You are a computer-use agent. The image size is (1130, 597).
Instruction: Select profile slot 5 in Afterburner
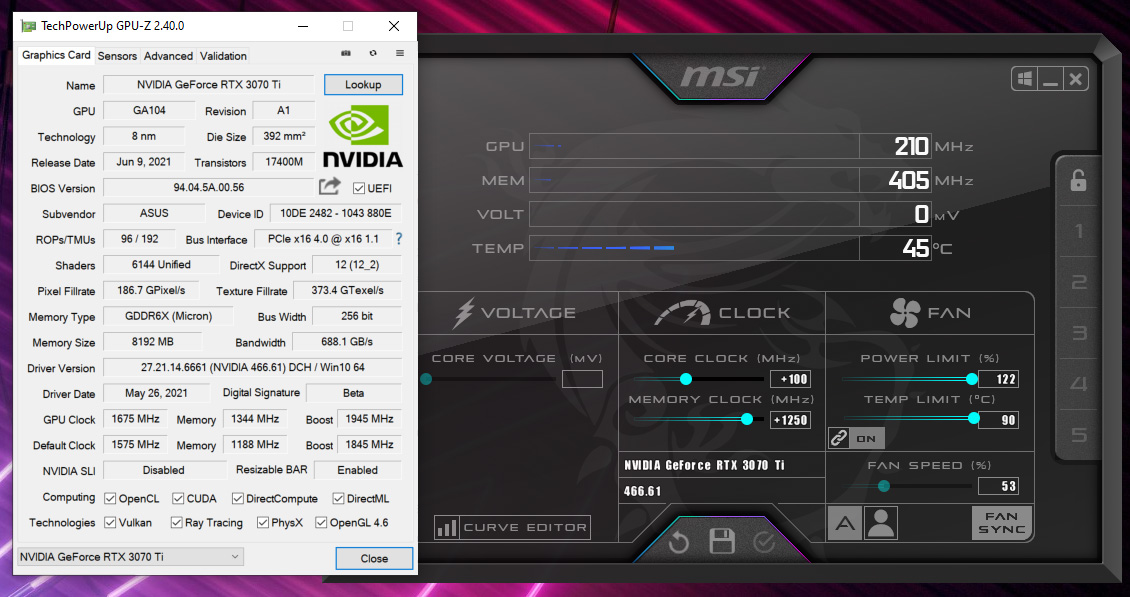click(1079, 435)
